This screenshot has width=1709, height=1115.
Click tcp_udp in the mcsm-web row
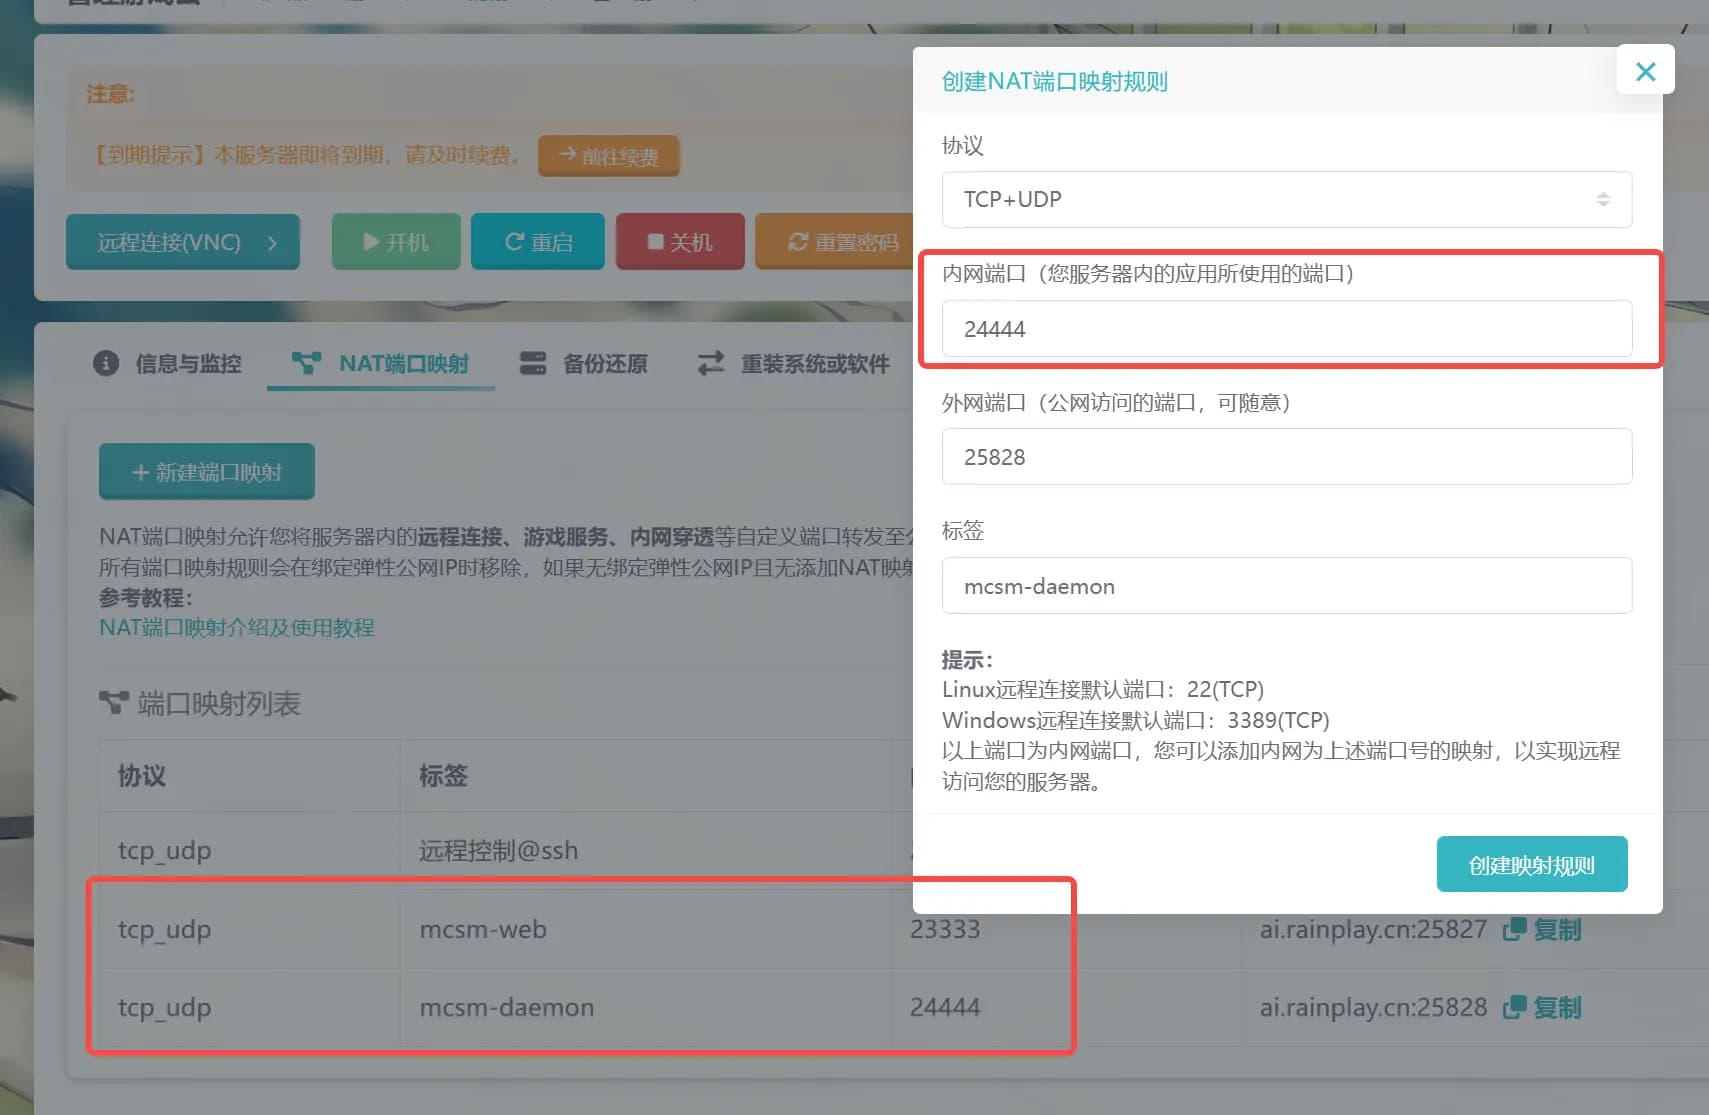(164, 929)
